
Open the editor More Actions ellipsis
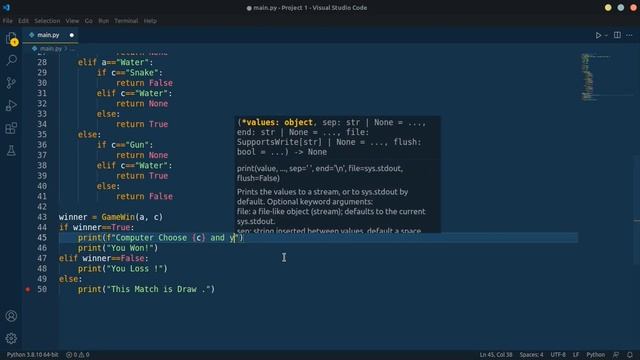tap(629, 35)
